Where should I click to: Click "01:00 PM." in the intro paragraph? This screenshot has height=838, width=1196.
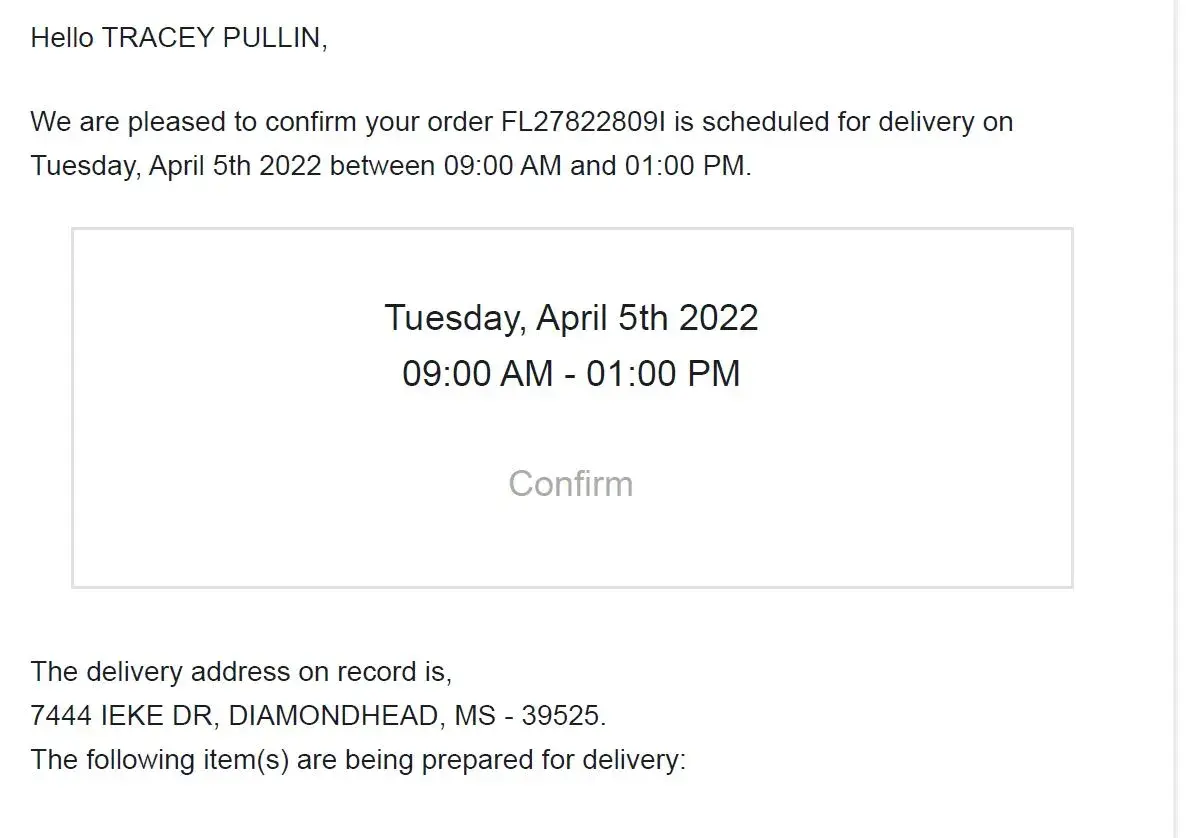(688, 166)
